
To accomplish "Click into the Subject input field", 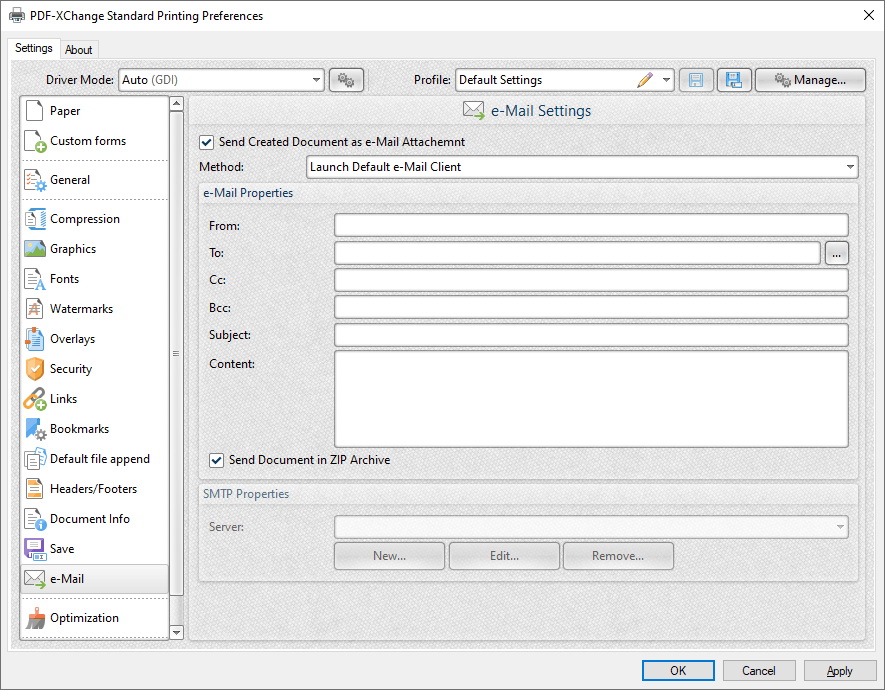I will point(591,335).
